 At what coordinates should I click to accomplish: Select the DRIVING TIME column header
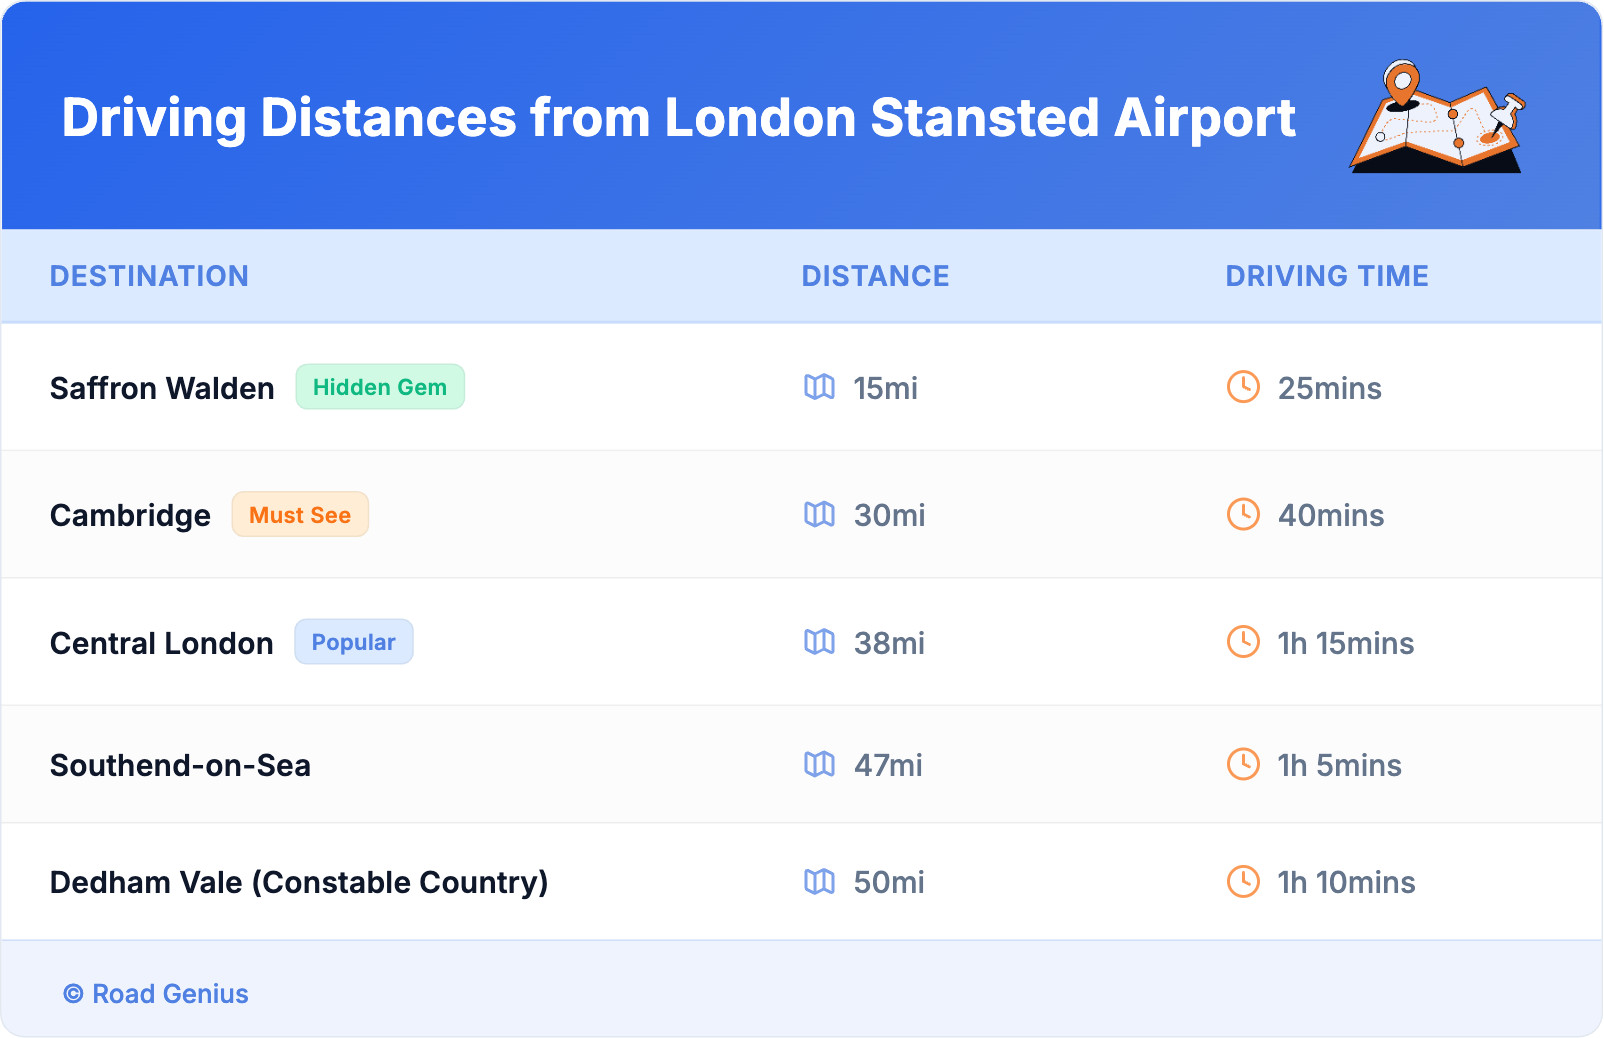click(1327, 276)
